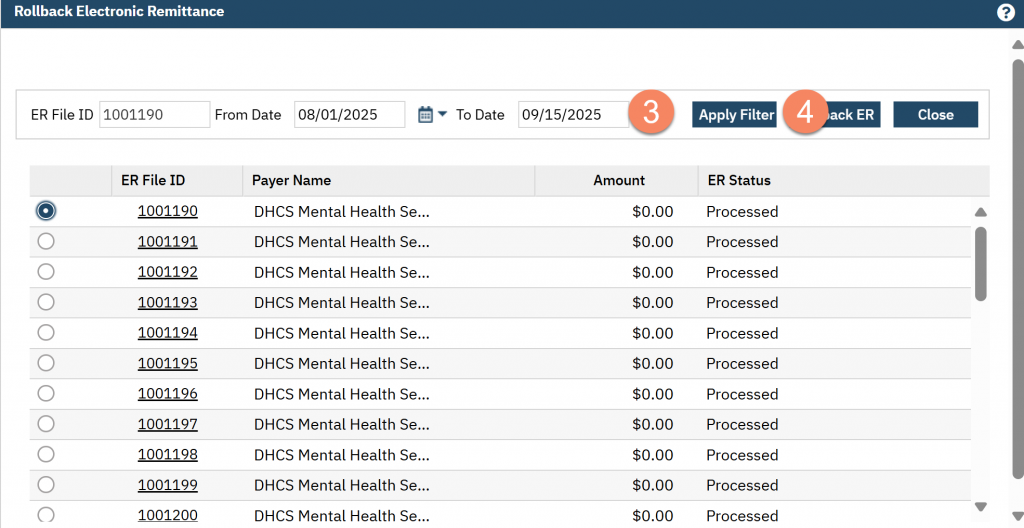Image resolution: width=1024 pixels, height=528 pixels.
Task: Edit the To Date field
Action: tap(572, 115)
